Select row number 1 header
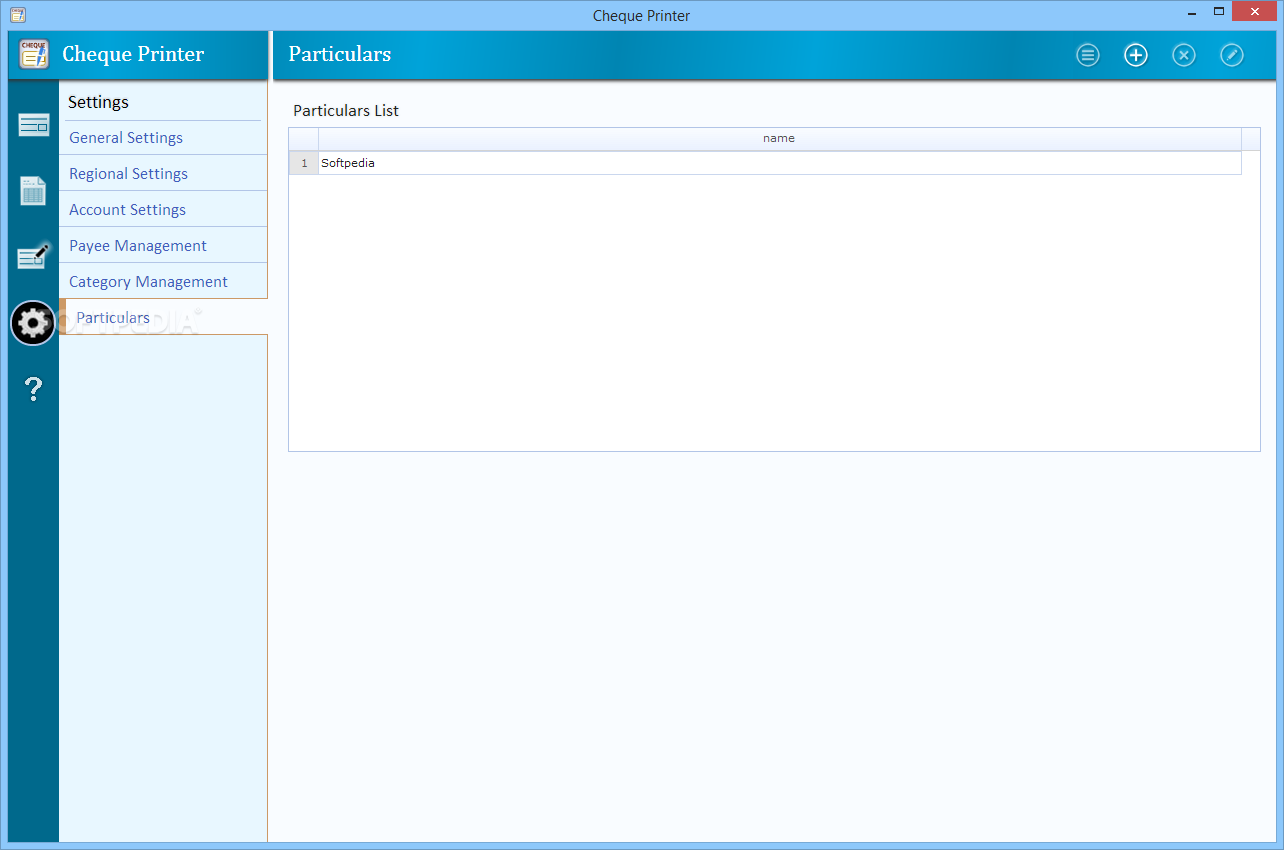 [x=304, y=163]
